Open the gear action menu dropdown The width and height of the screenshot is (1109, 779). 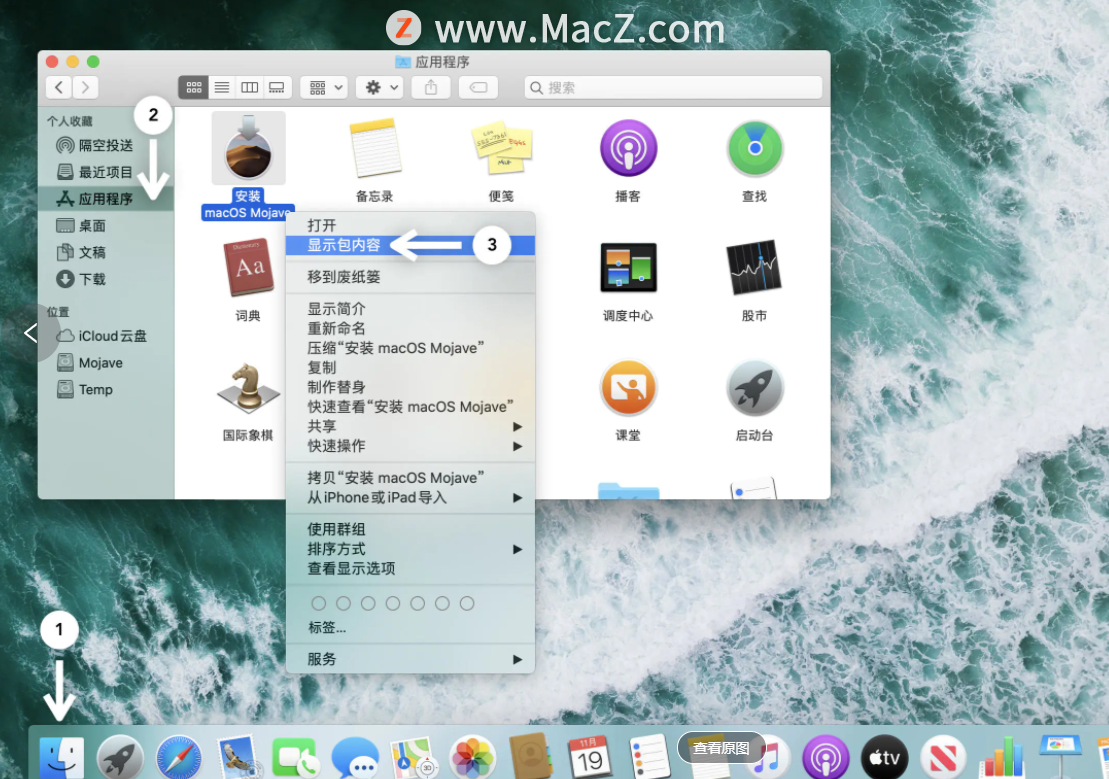380,87
